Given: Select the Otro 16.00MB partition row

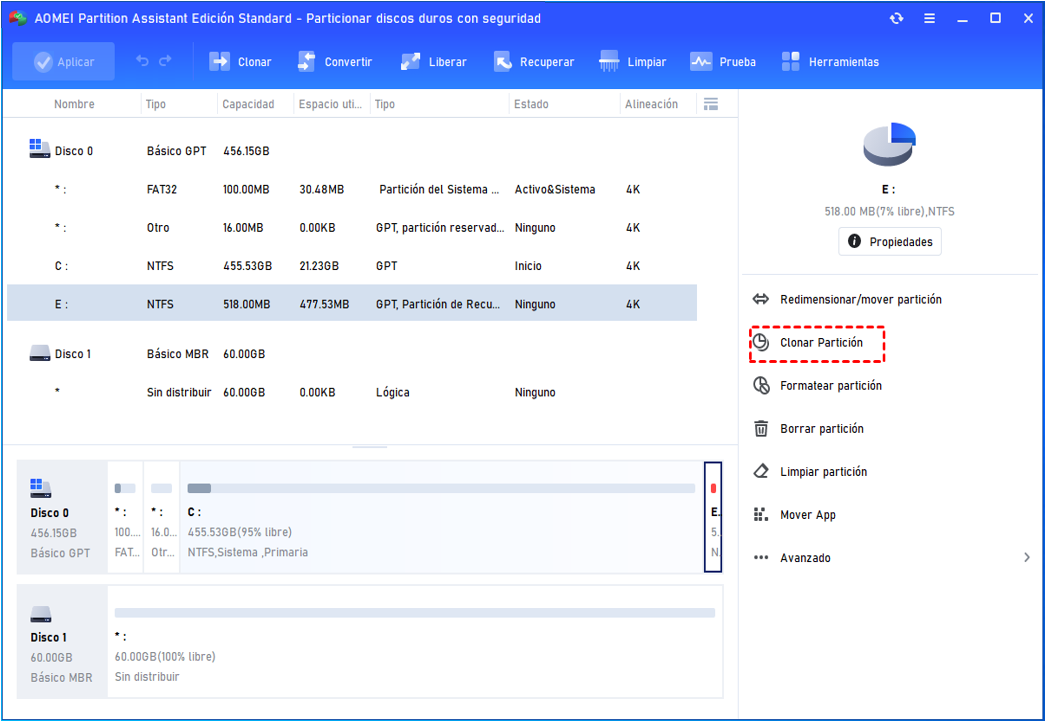Looking at the screenshot, I should 352,228.
